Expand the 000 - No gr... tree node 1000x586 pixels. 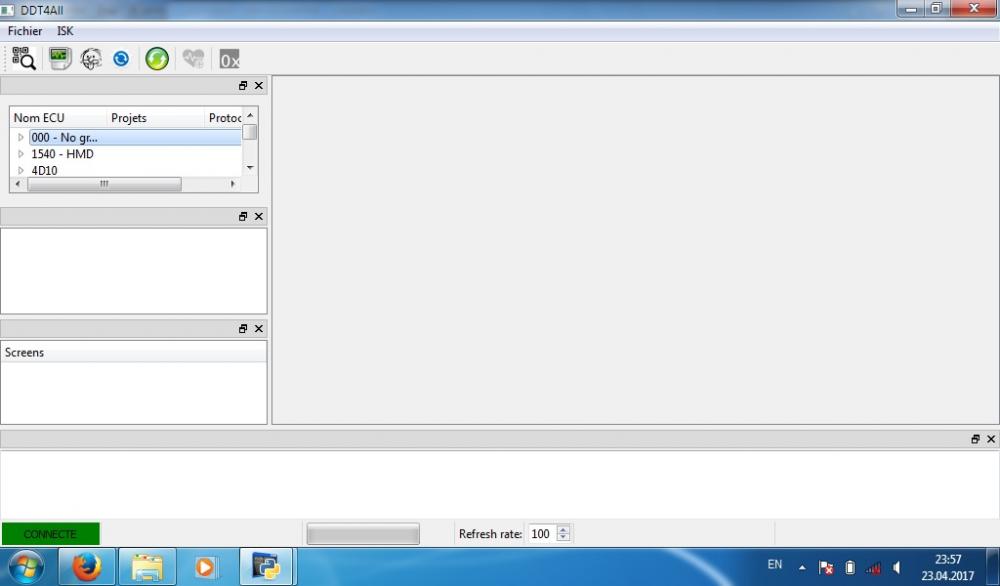point(20,137)
